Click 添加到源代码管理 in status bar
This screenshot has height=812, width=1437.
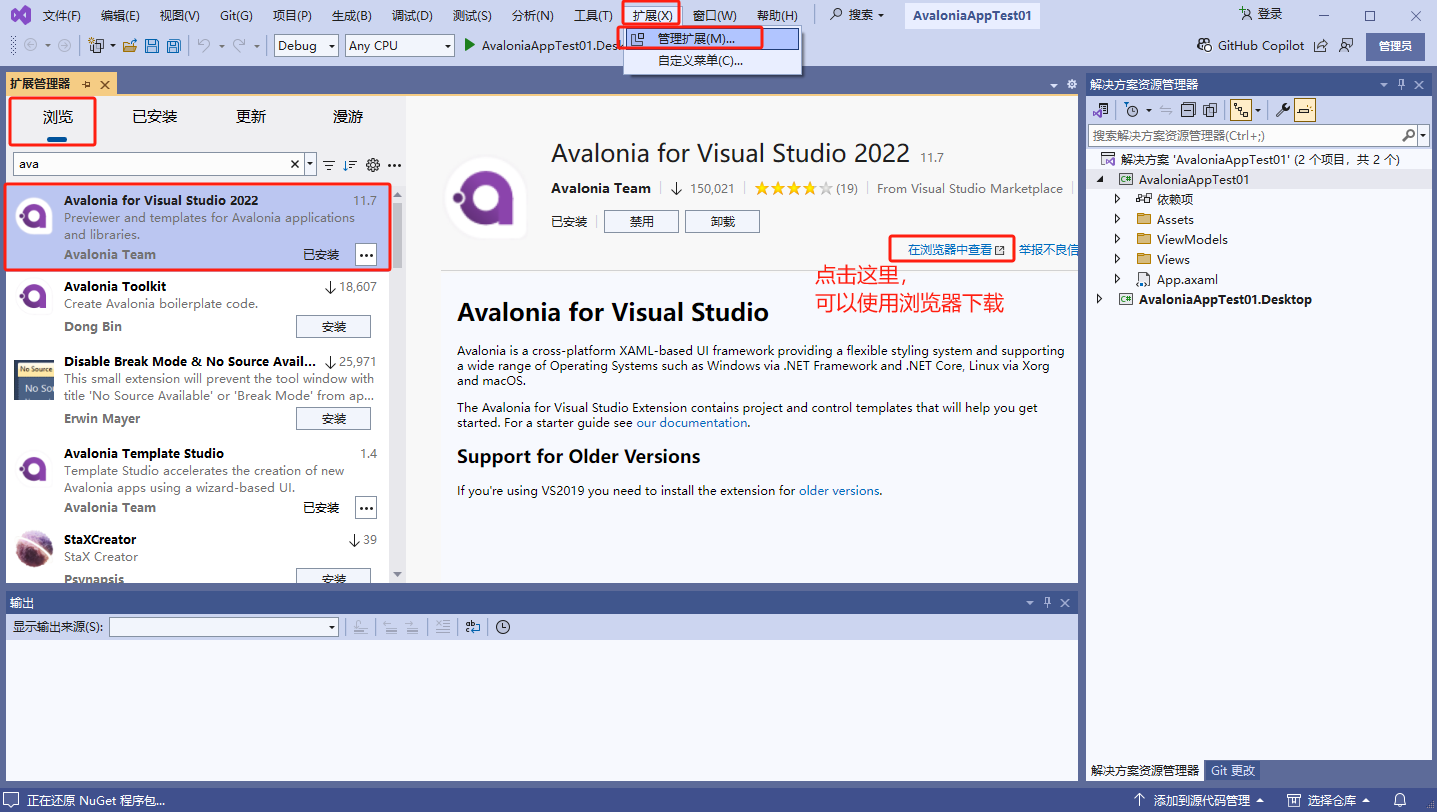[1200, 800]
